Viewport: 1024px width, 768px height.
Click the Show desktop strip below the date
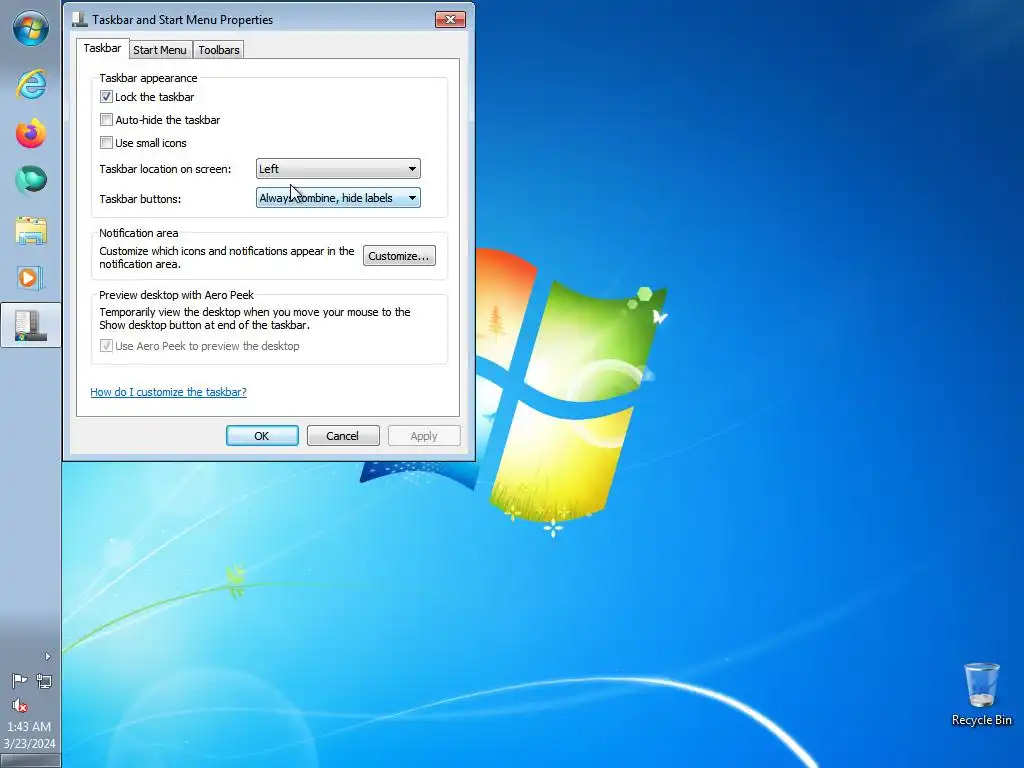[30, 761]
